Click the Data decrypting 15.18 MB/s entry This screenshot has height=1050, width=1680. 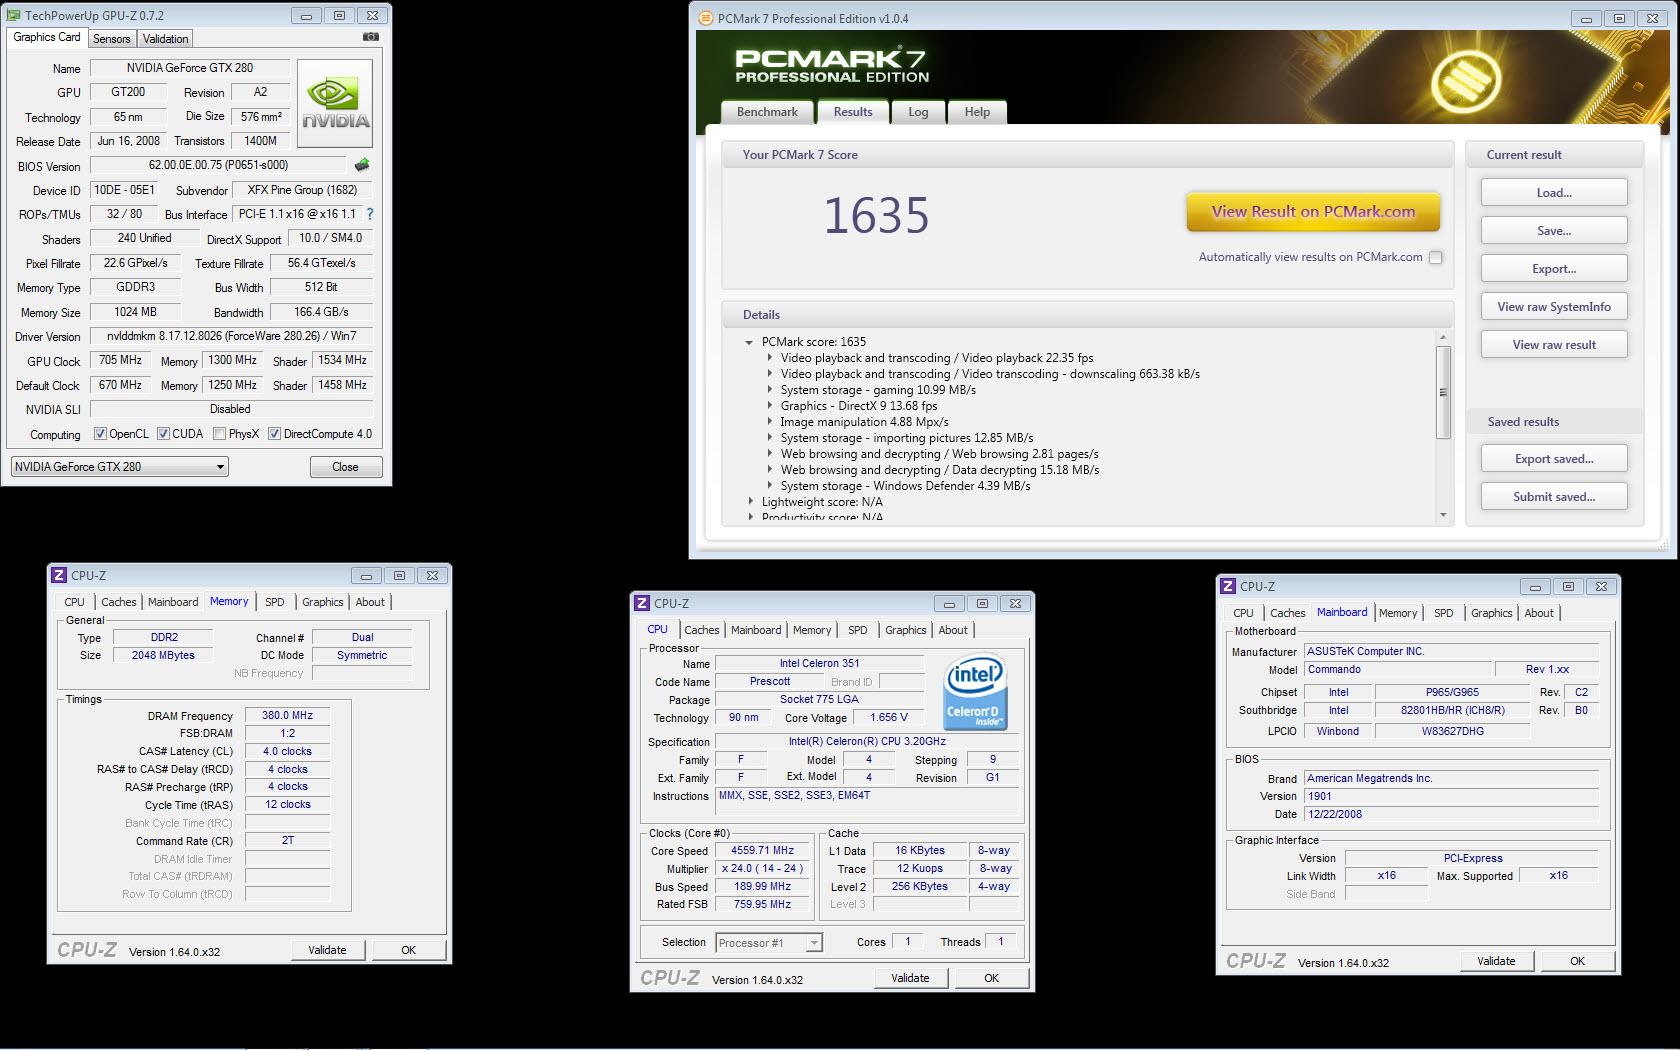940,470
